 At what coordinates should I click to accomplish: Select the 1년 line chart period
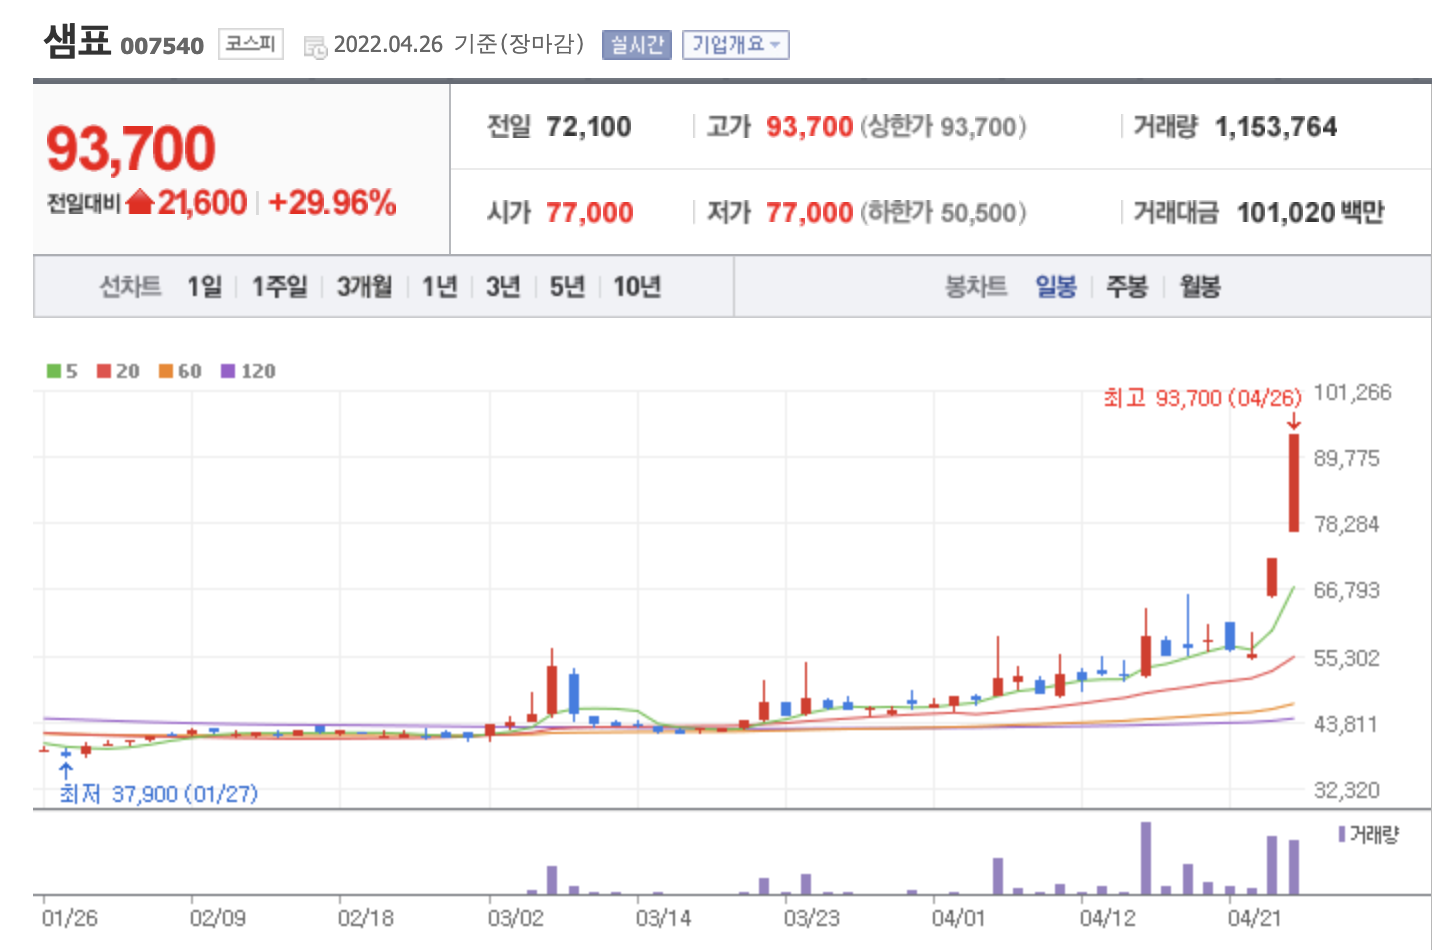[x=439, y=287]
